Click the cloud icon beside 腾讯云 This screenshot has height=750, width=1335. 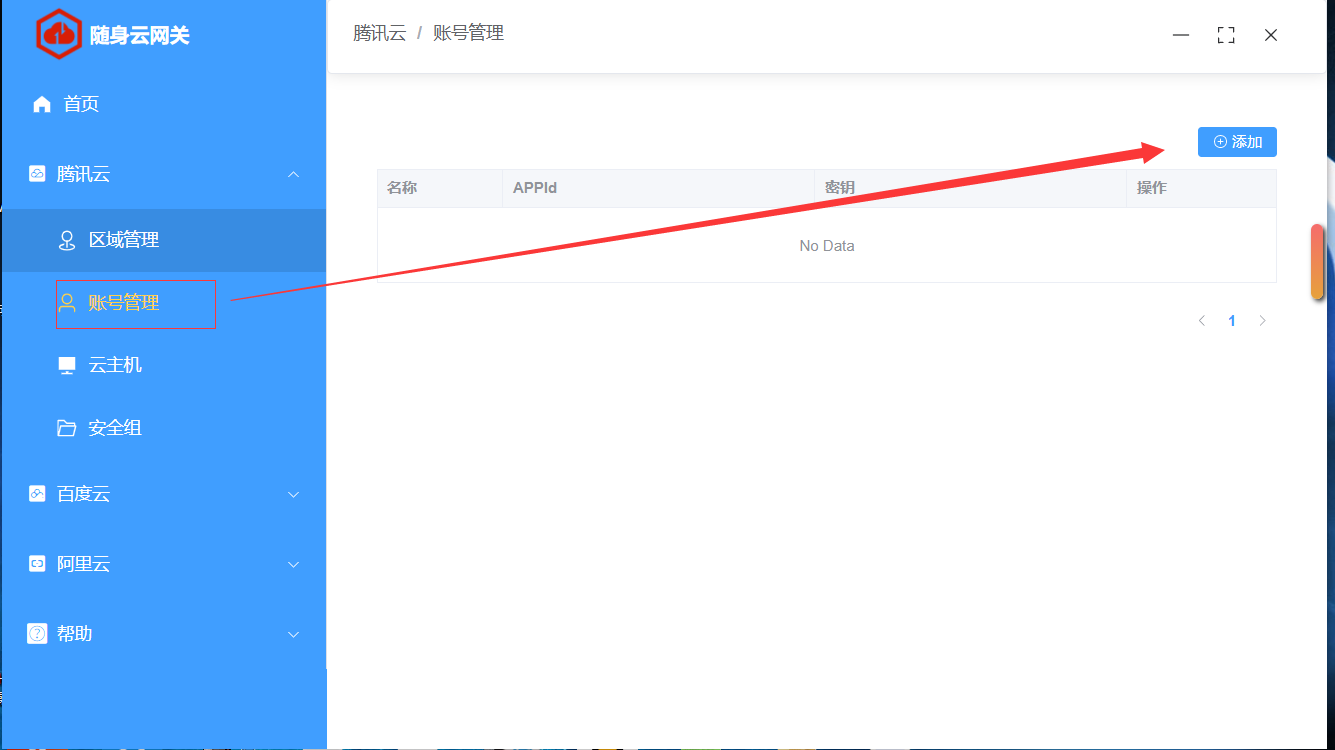36,174
